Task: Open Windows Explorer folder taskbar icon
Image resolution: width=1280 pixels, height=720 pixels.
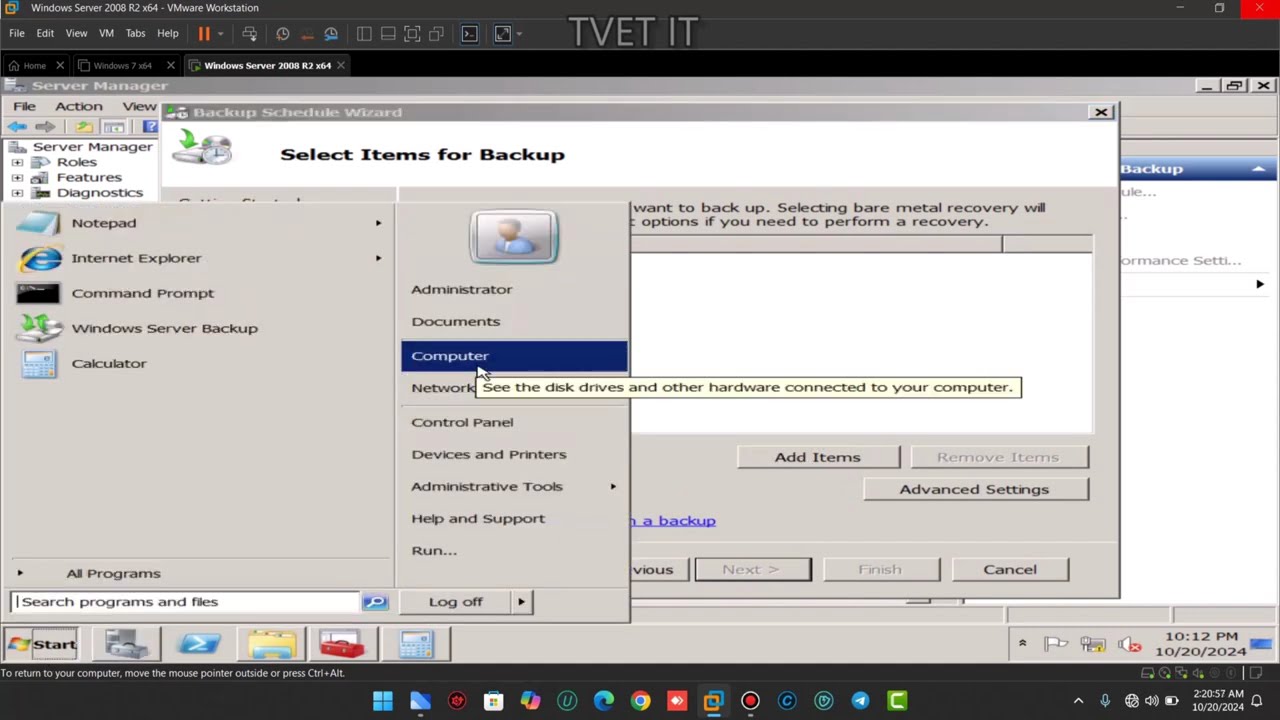Action: (272, 644)
